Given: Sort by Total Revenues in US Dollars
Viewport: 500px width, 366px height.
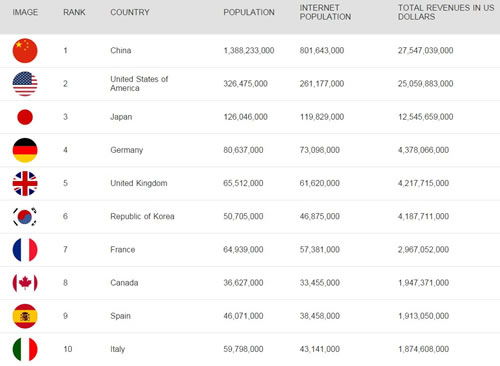Looking at the screenshot, I should click(446, 12).
